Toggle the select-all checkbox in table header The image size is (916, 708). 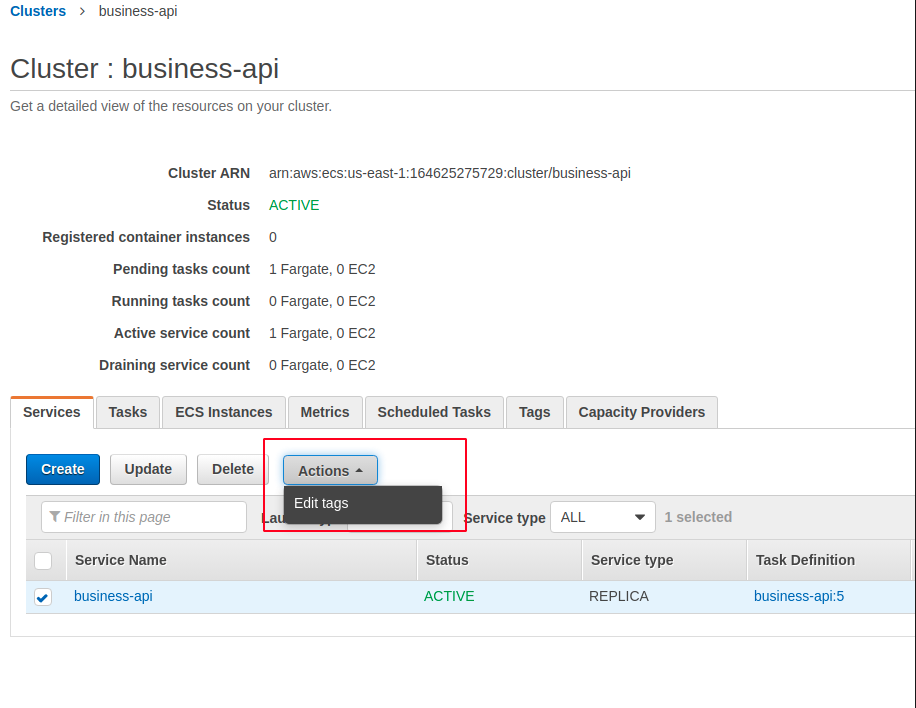pyautogui.click(x=43, y=561)
